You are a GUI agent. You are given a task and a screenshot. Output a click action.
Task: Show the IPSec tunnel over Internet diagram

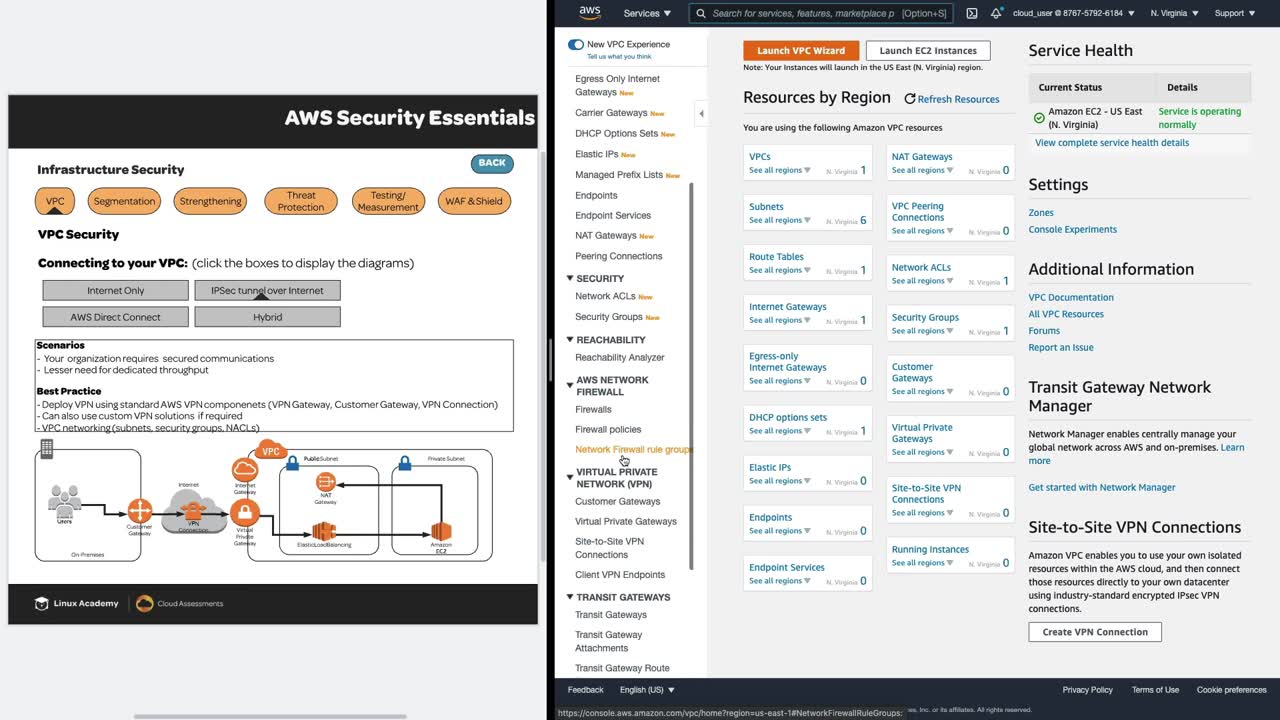(x=267, y=290)
